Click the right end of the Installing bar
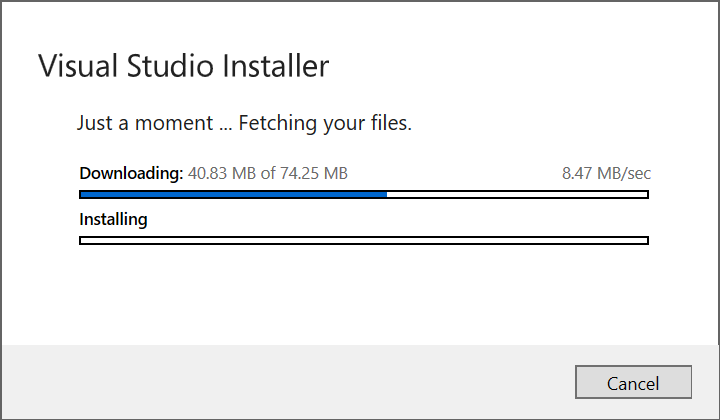 pos(643,240)
